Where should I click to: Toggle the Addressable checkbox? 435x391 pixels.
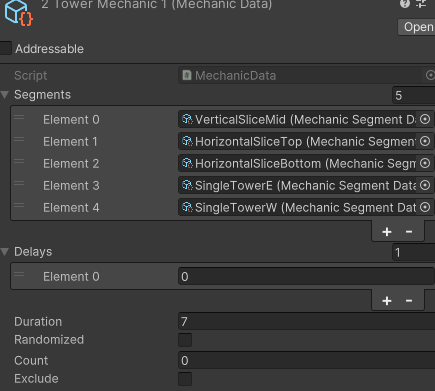pyautogui.click(x=6, y=48)
